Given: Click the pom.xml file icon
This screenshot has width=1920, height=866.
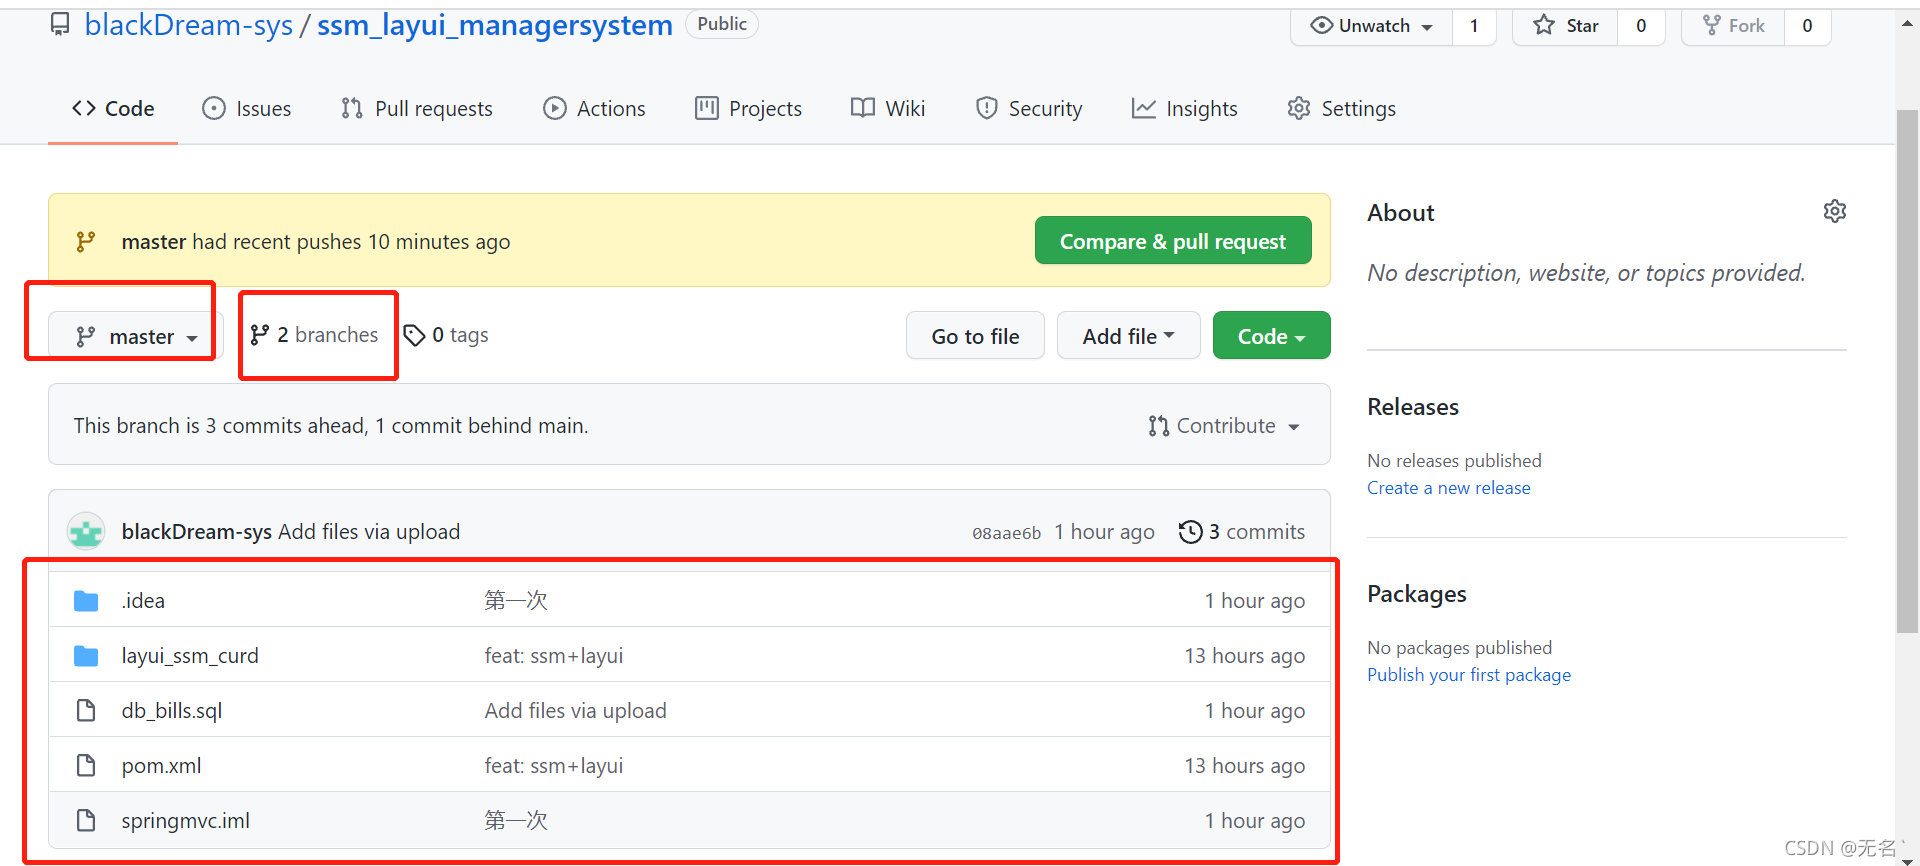Looking at the screenshot, I should click(86, 766).
